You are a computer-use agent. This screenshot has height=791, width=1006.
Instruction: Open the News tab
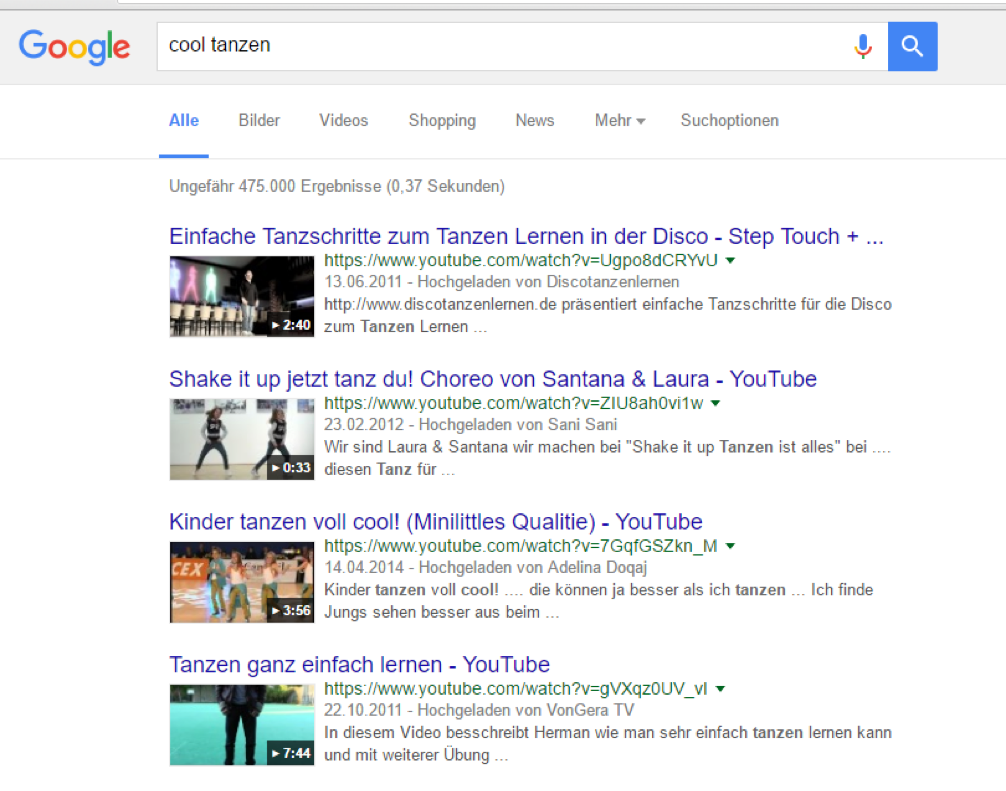[x=534, y=121]
